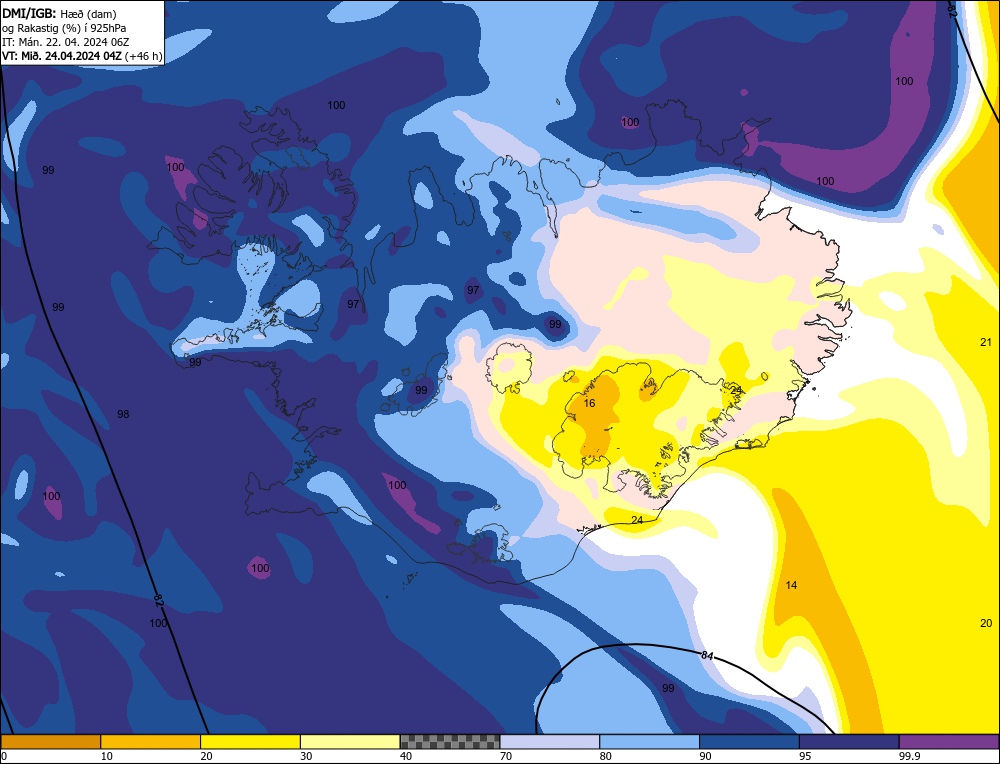
Task: Click the 'VT: Mið. 24.04.2024 04Z' valid time
Action: tap(61, 55)
